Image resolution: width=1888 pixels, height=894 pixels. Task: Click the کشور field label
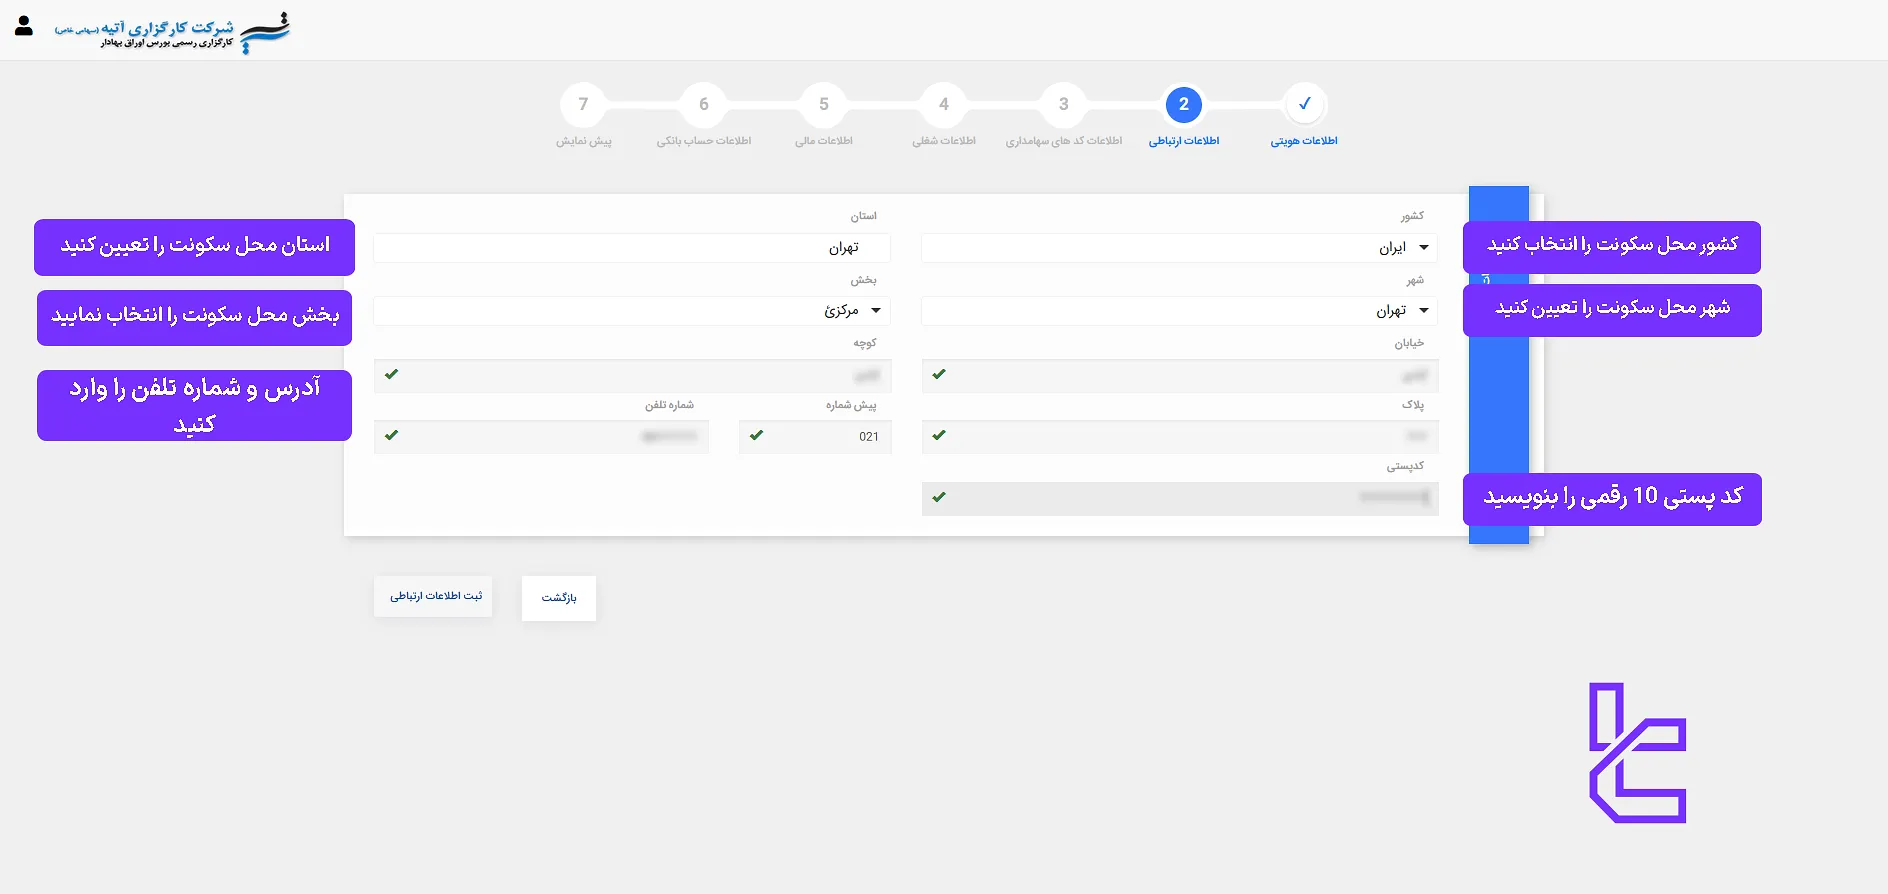[x=1412, y=216]
